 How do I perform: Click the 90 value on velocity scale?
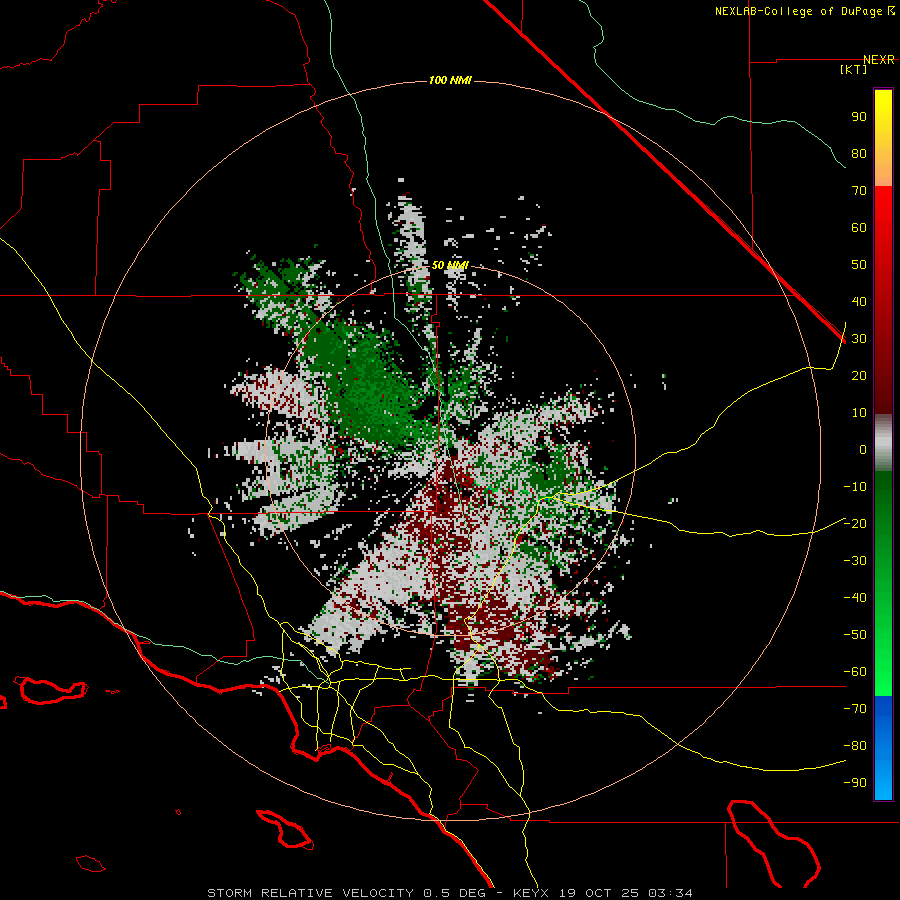coord(859,117)
